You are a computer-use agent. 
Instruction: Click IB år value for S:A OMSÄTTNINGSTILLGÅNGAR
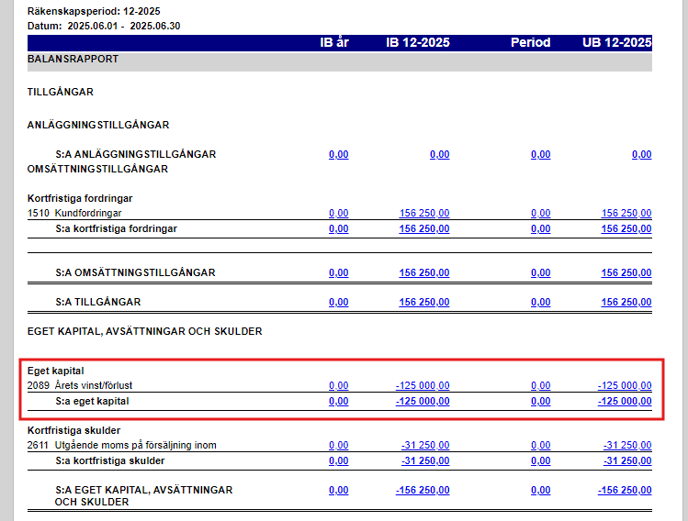338,273
